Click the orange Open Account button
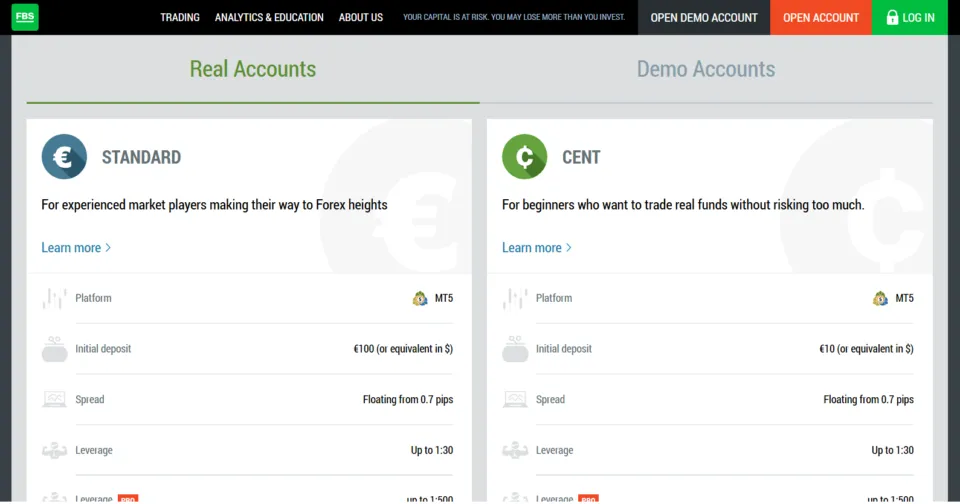 [x=821, y=17]
